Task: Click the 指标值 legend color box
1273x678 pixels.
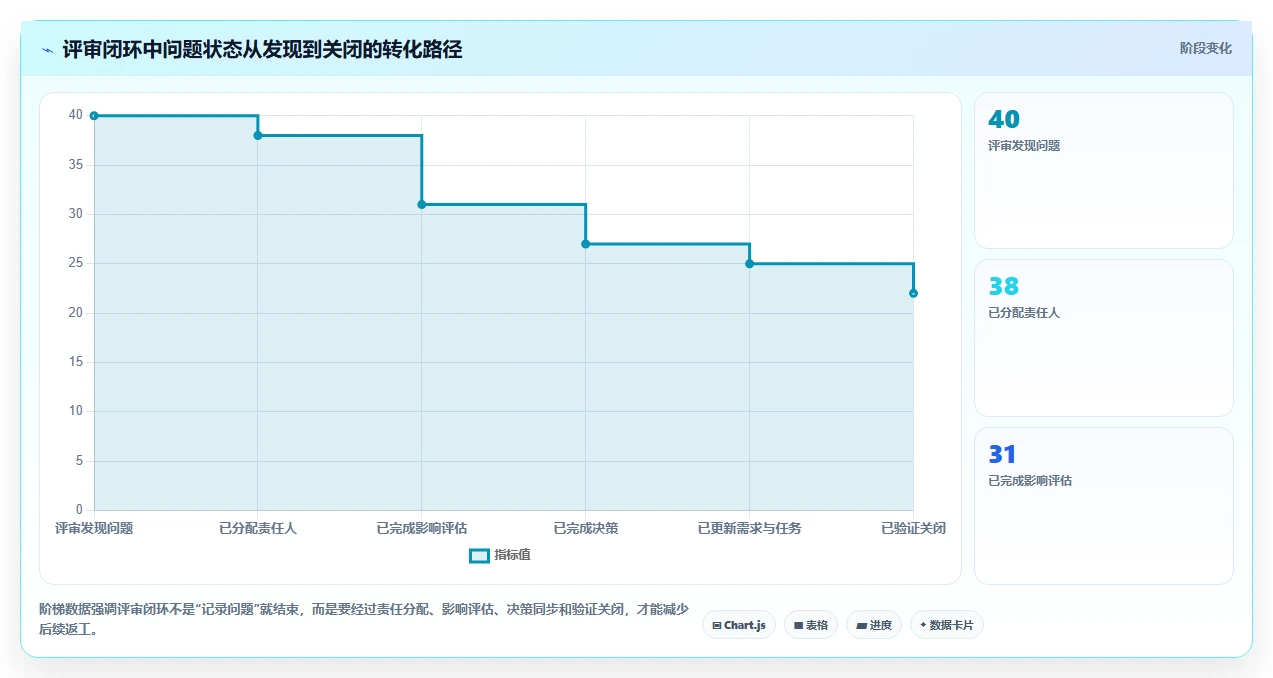Action: click(x=479, y=555)
